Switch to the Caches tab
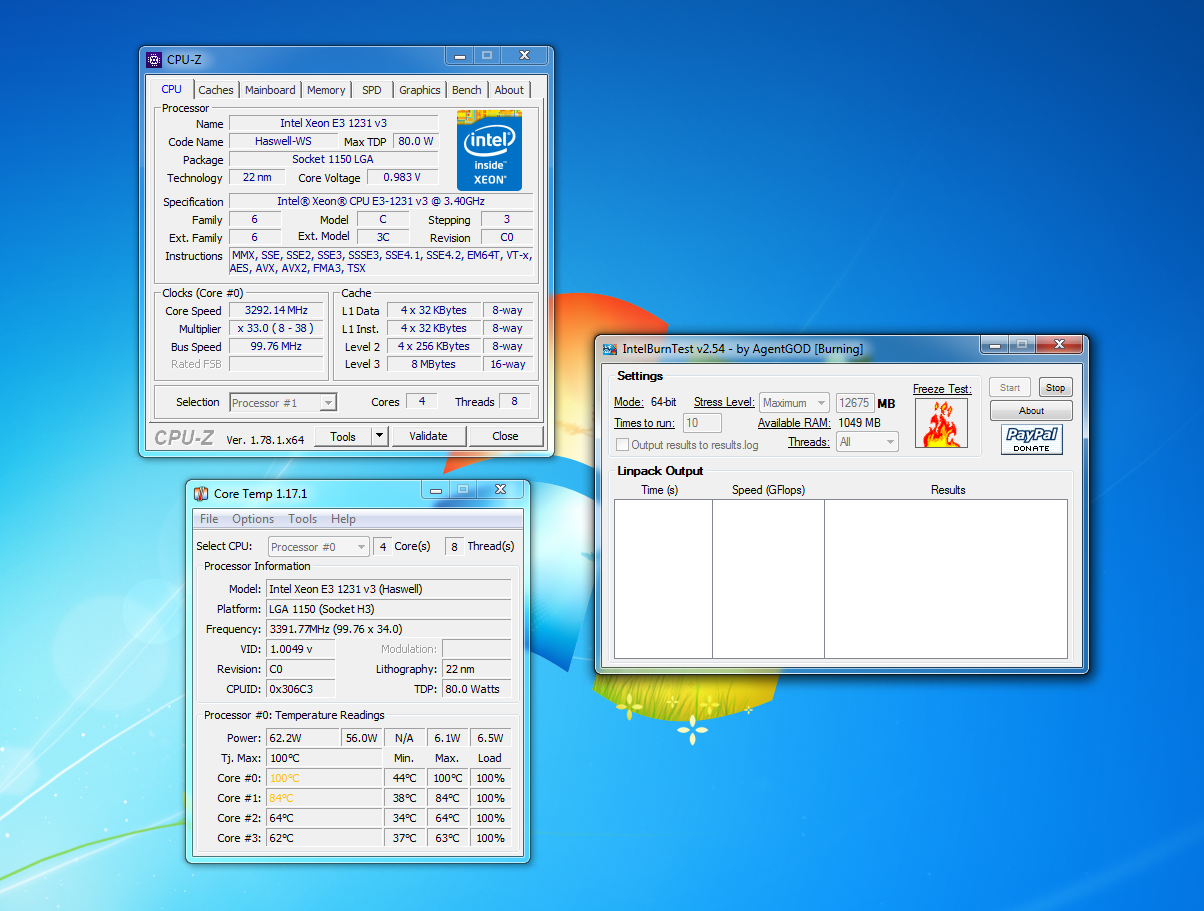The width and height of the screenshot is (1204, 911). tap(215, 90)
